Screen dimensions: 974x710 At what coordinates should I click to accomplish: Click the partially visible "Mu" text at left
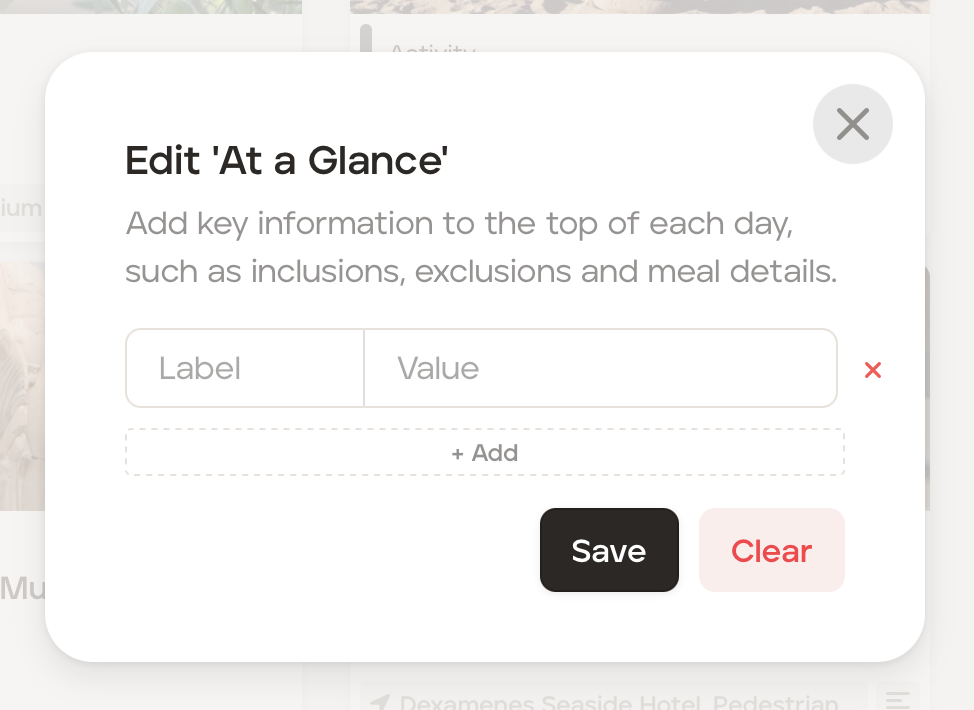22,587
